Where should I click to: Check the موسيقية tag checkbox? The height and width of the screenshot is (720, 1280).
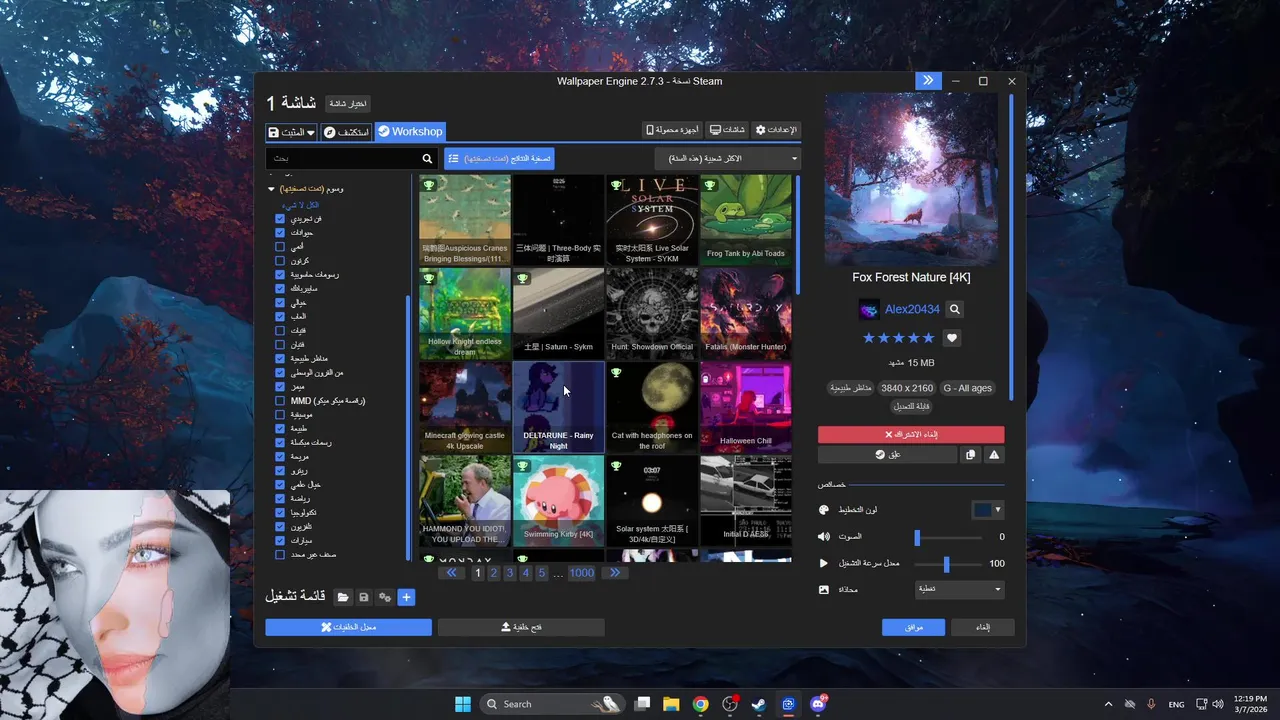280,414
